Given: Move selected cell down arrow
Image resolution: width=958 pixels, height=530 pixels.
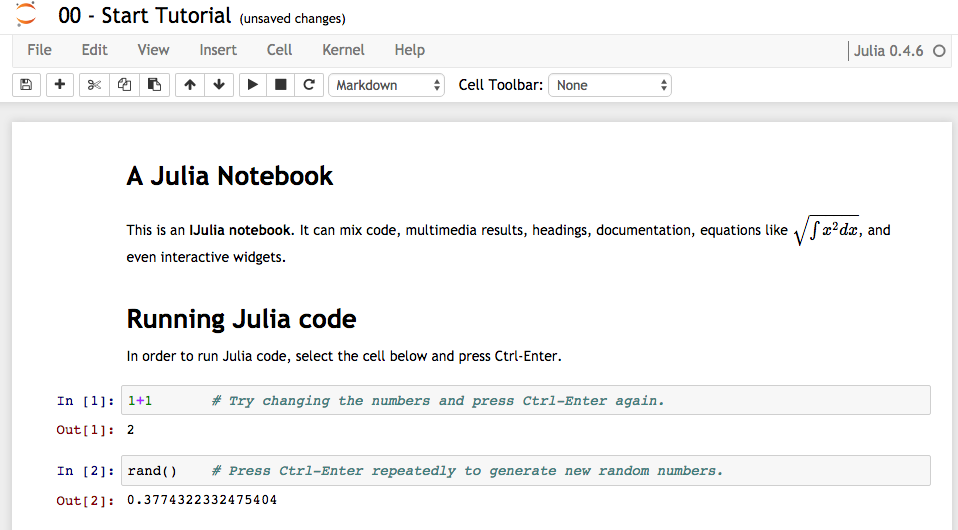Looking at the screenshot, I should coord(219,85).
